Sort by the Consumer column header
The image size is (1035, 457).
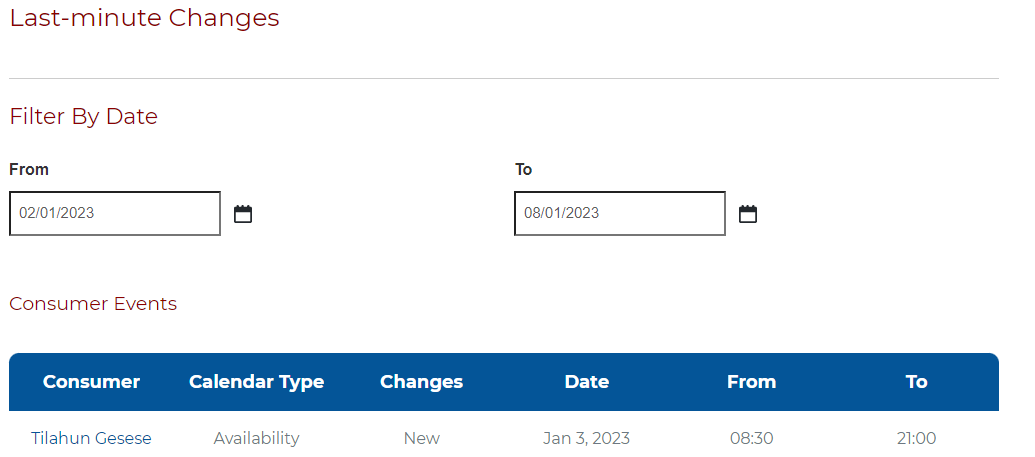pyautogui.click(x=91, y=382)
